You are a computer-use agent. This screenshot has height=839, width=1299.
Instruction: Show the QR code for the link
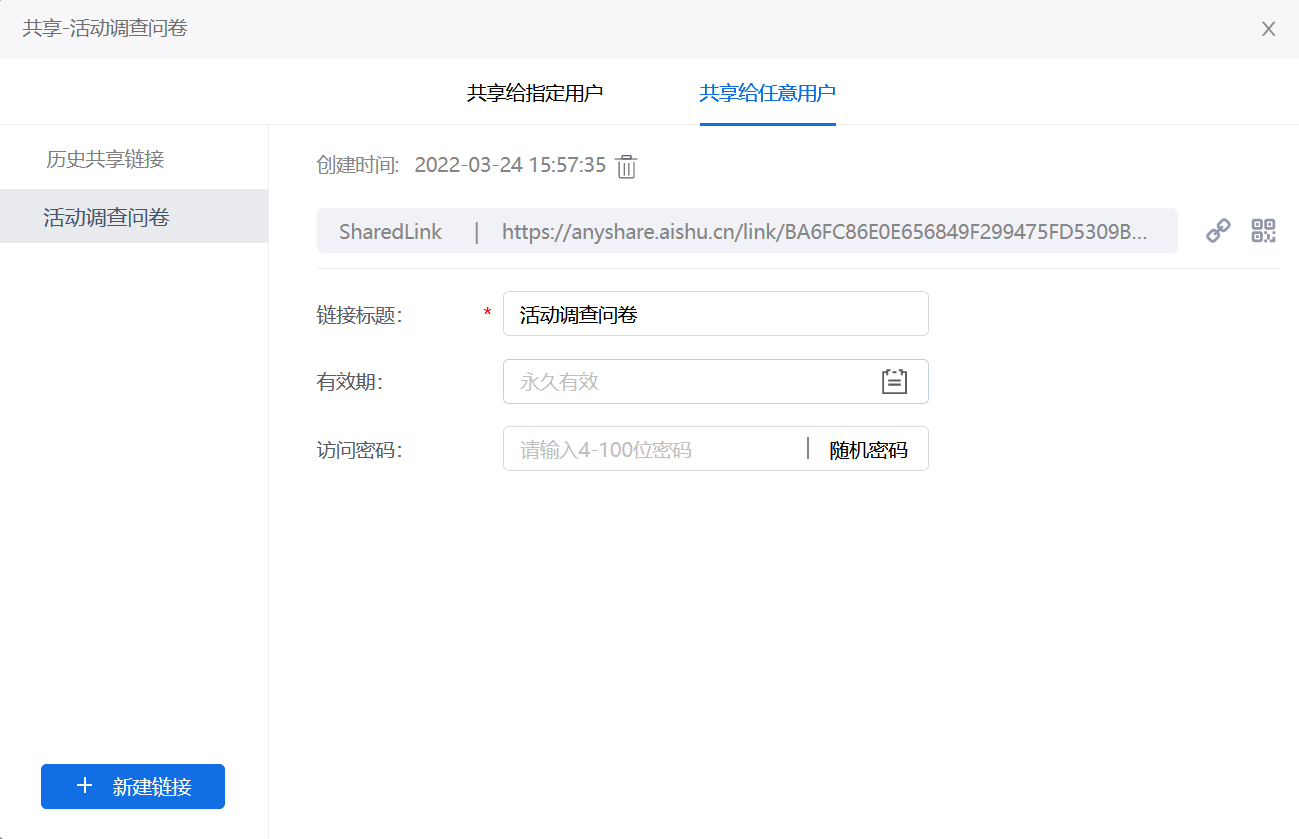click(1264, 231)
